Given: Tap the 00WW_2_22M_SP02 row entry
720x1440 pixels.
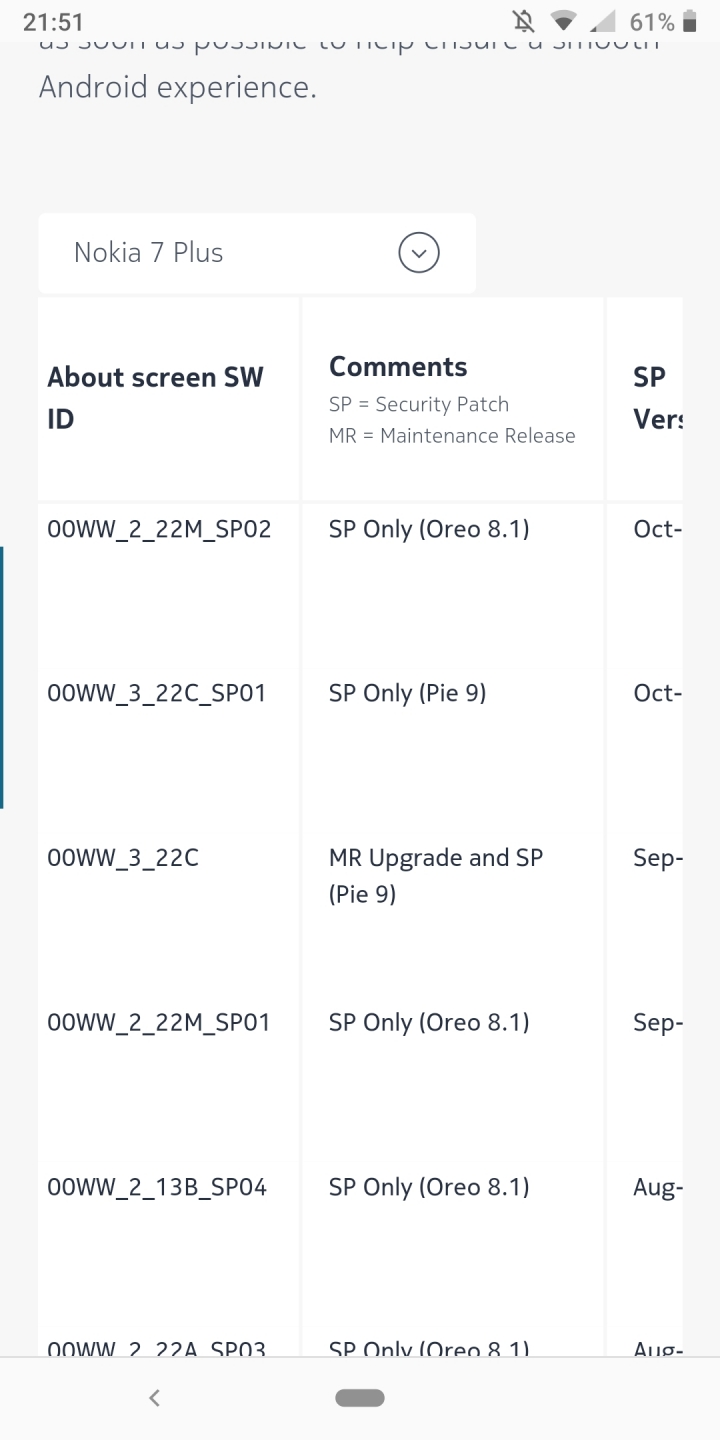Looking at the screenshot, I should coord(159,529).
